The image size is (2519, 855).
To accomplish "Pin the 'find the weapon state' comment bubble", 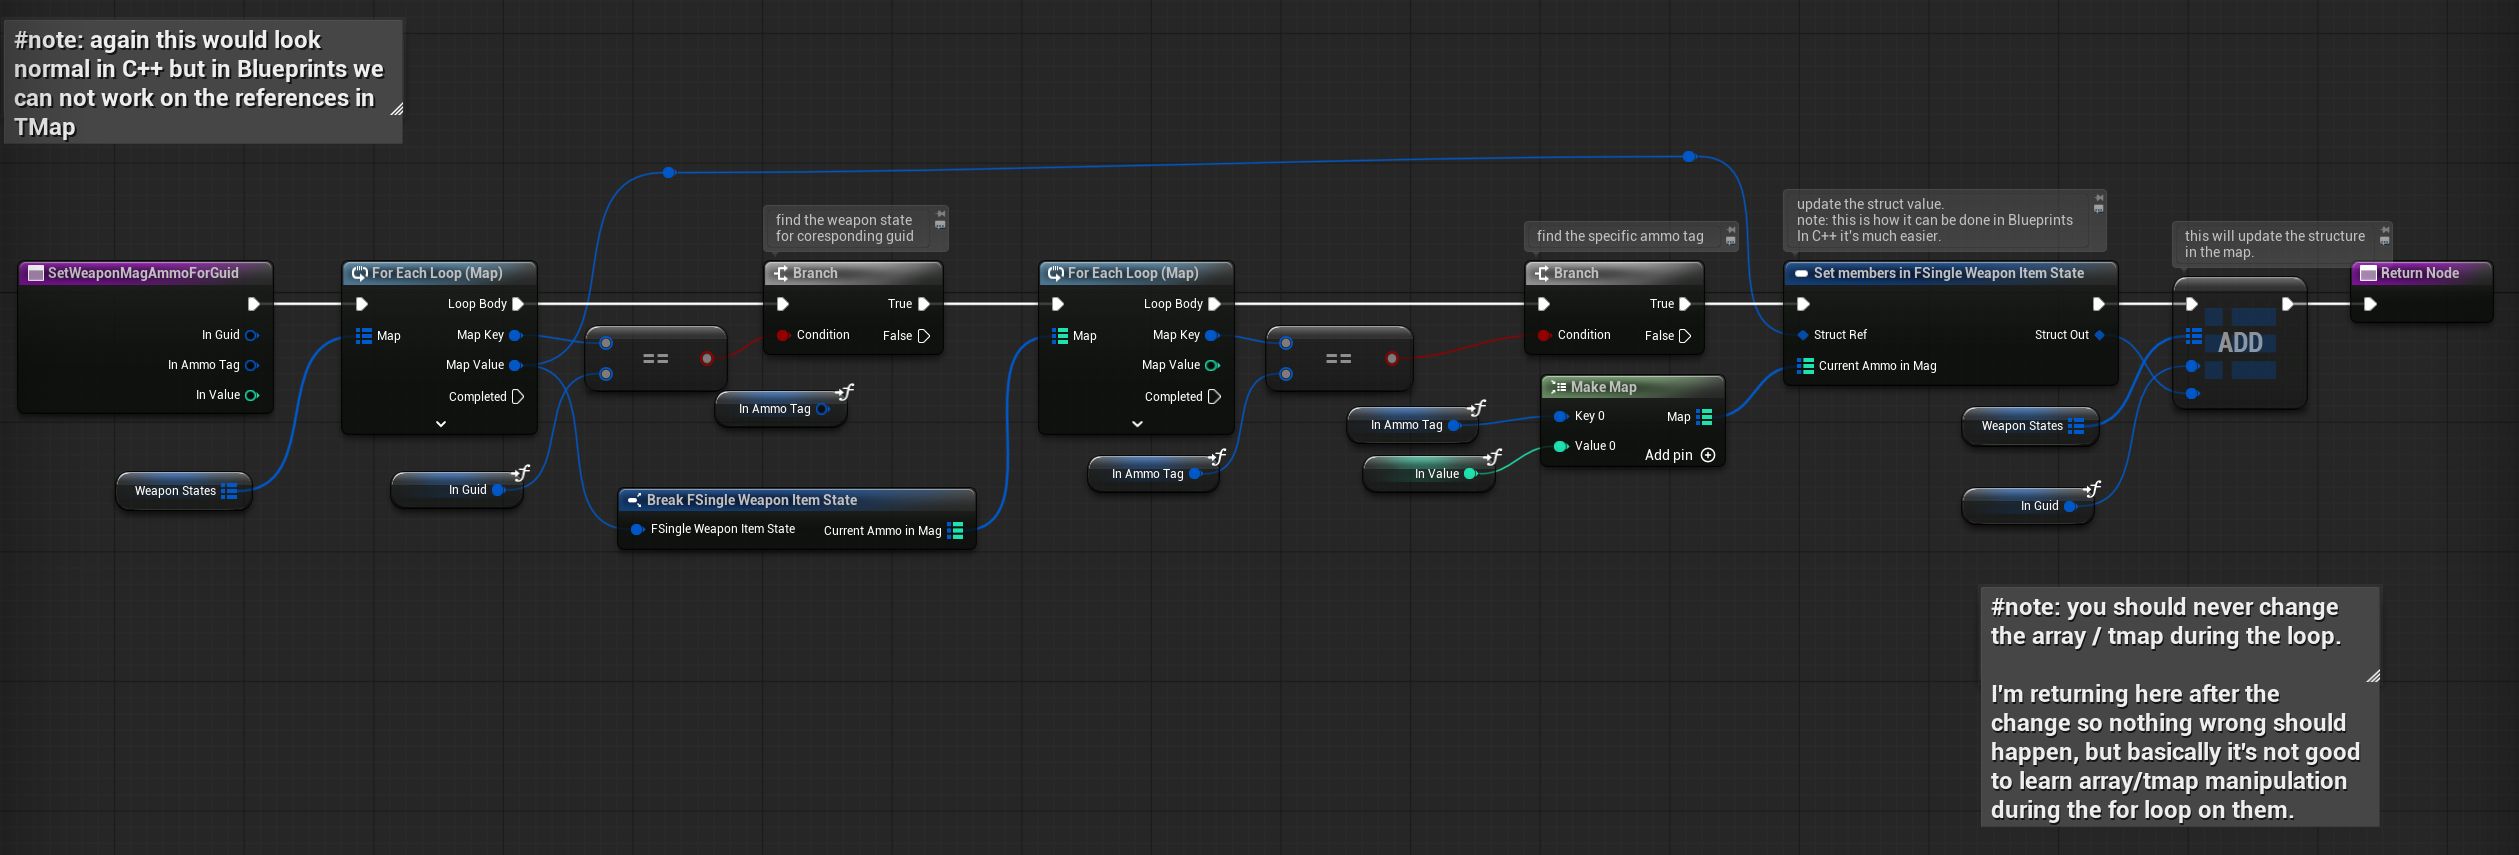I will (940, 213).
